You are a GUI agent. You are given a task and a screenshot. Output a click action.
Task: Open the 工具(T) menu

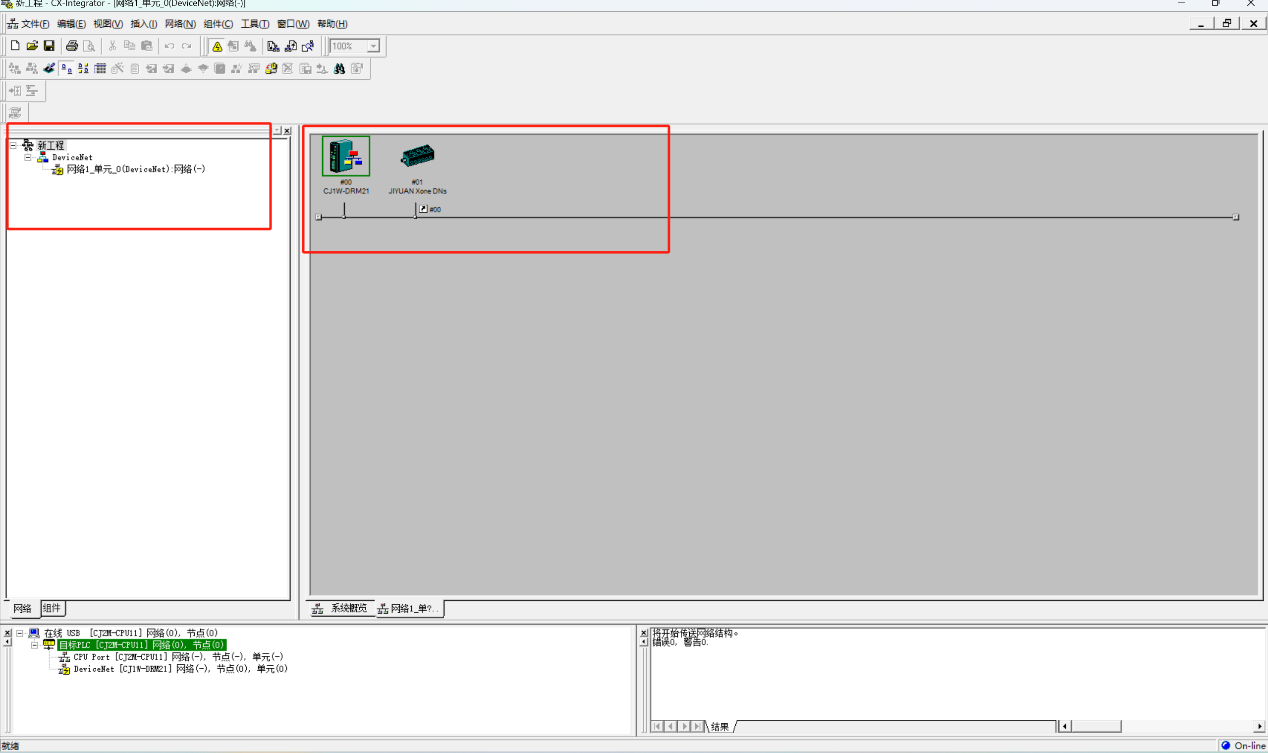click(x=255, y=24)
